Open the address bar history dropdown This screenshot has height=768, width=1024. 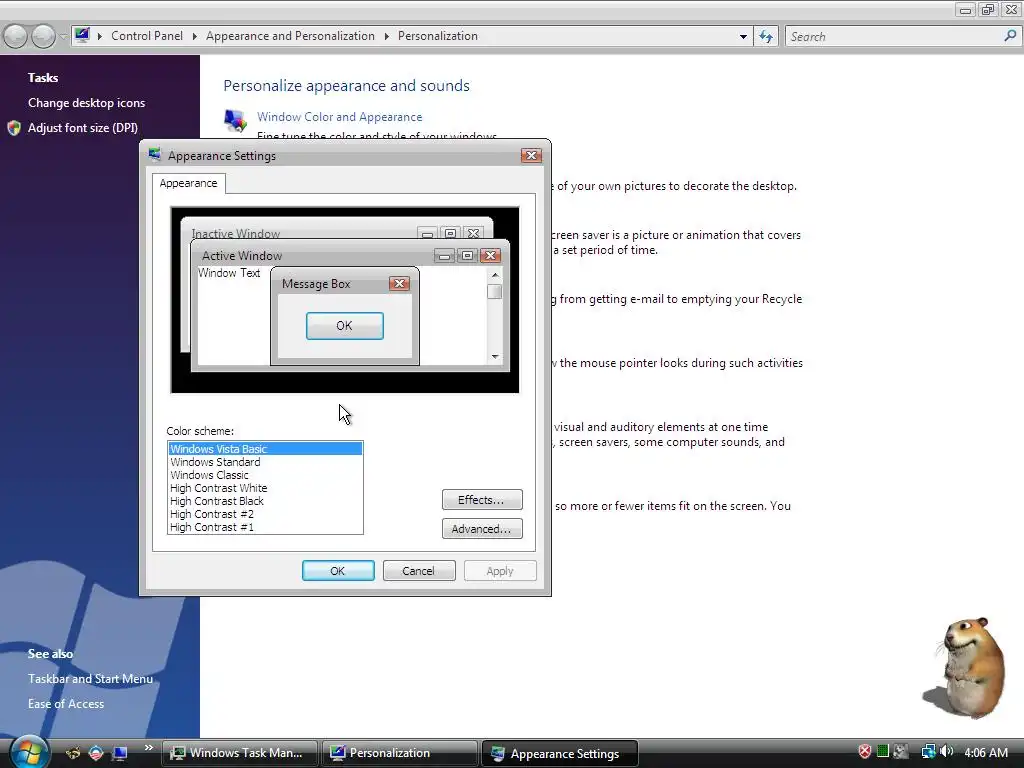(x=743, y=37)
